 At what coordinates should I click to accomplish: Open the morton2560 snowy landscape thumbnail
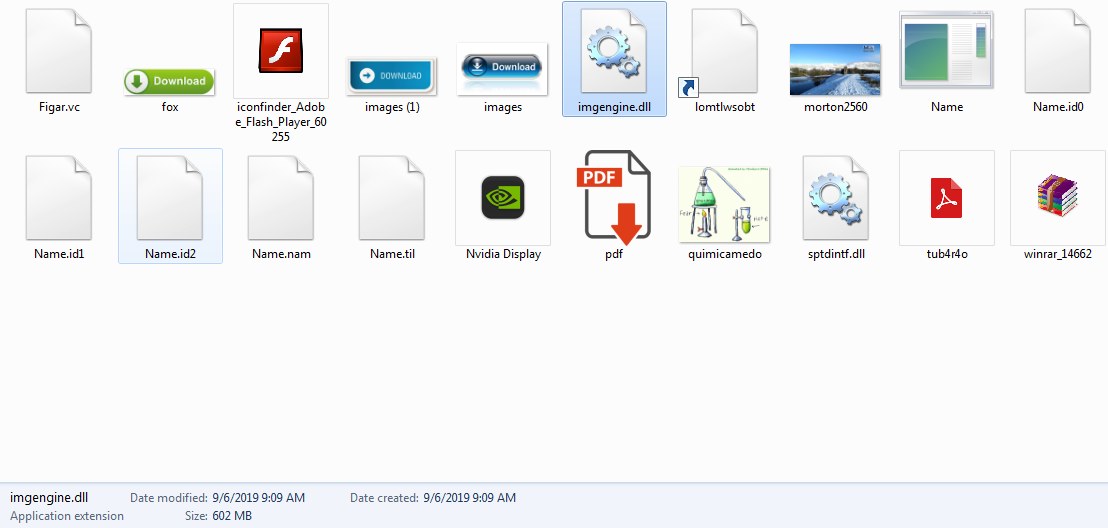(x=835, y=69)
